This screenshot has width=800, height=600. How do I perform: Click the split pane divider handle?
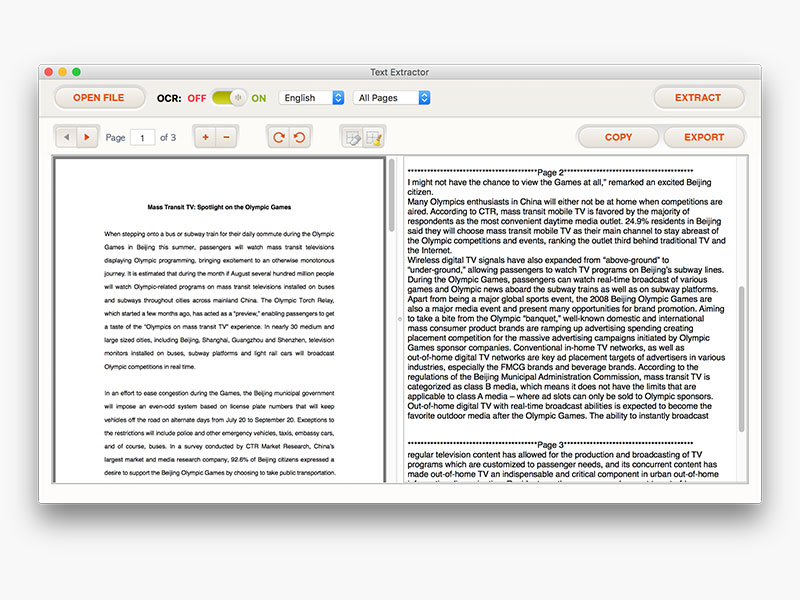(399, 319)
